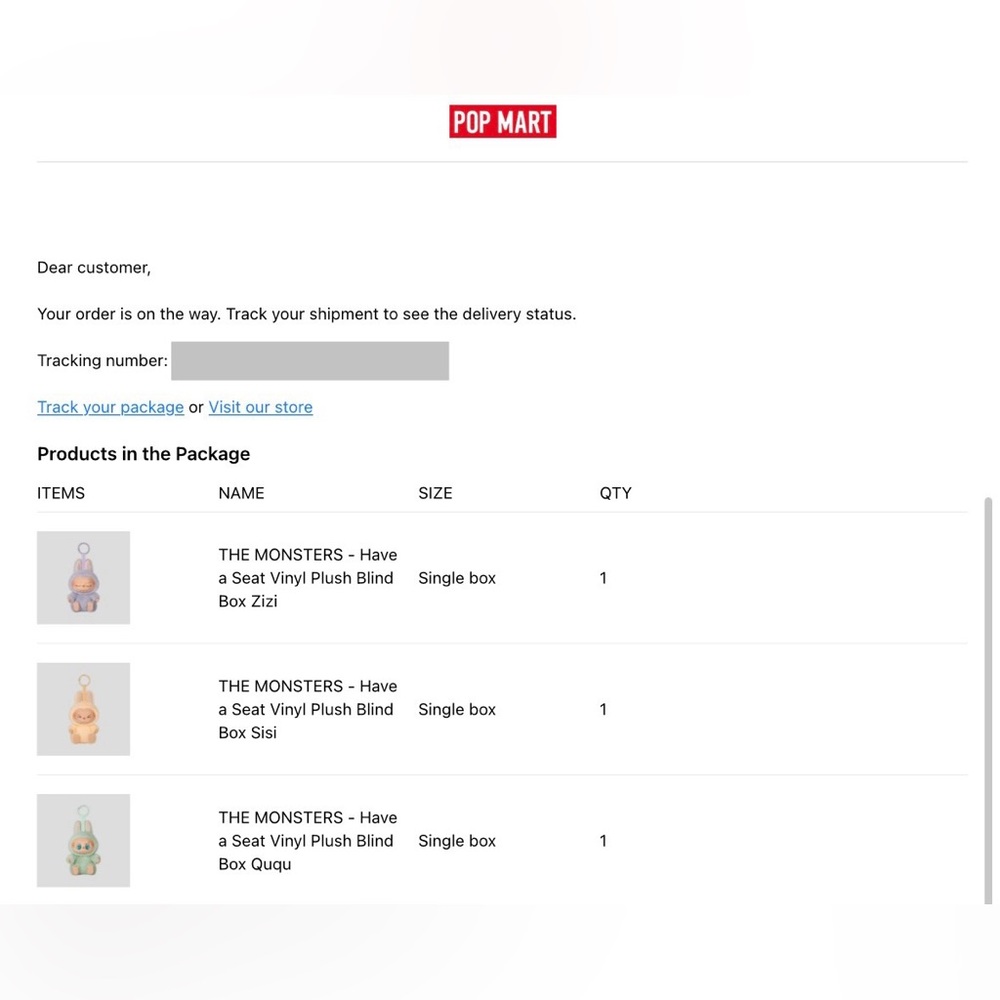Viewport: 1000px width, 1000px height.
Task: Click the orange Sisi plush thumbnail
Action: click(x=83, y=709)
